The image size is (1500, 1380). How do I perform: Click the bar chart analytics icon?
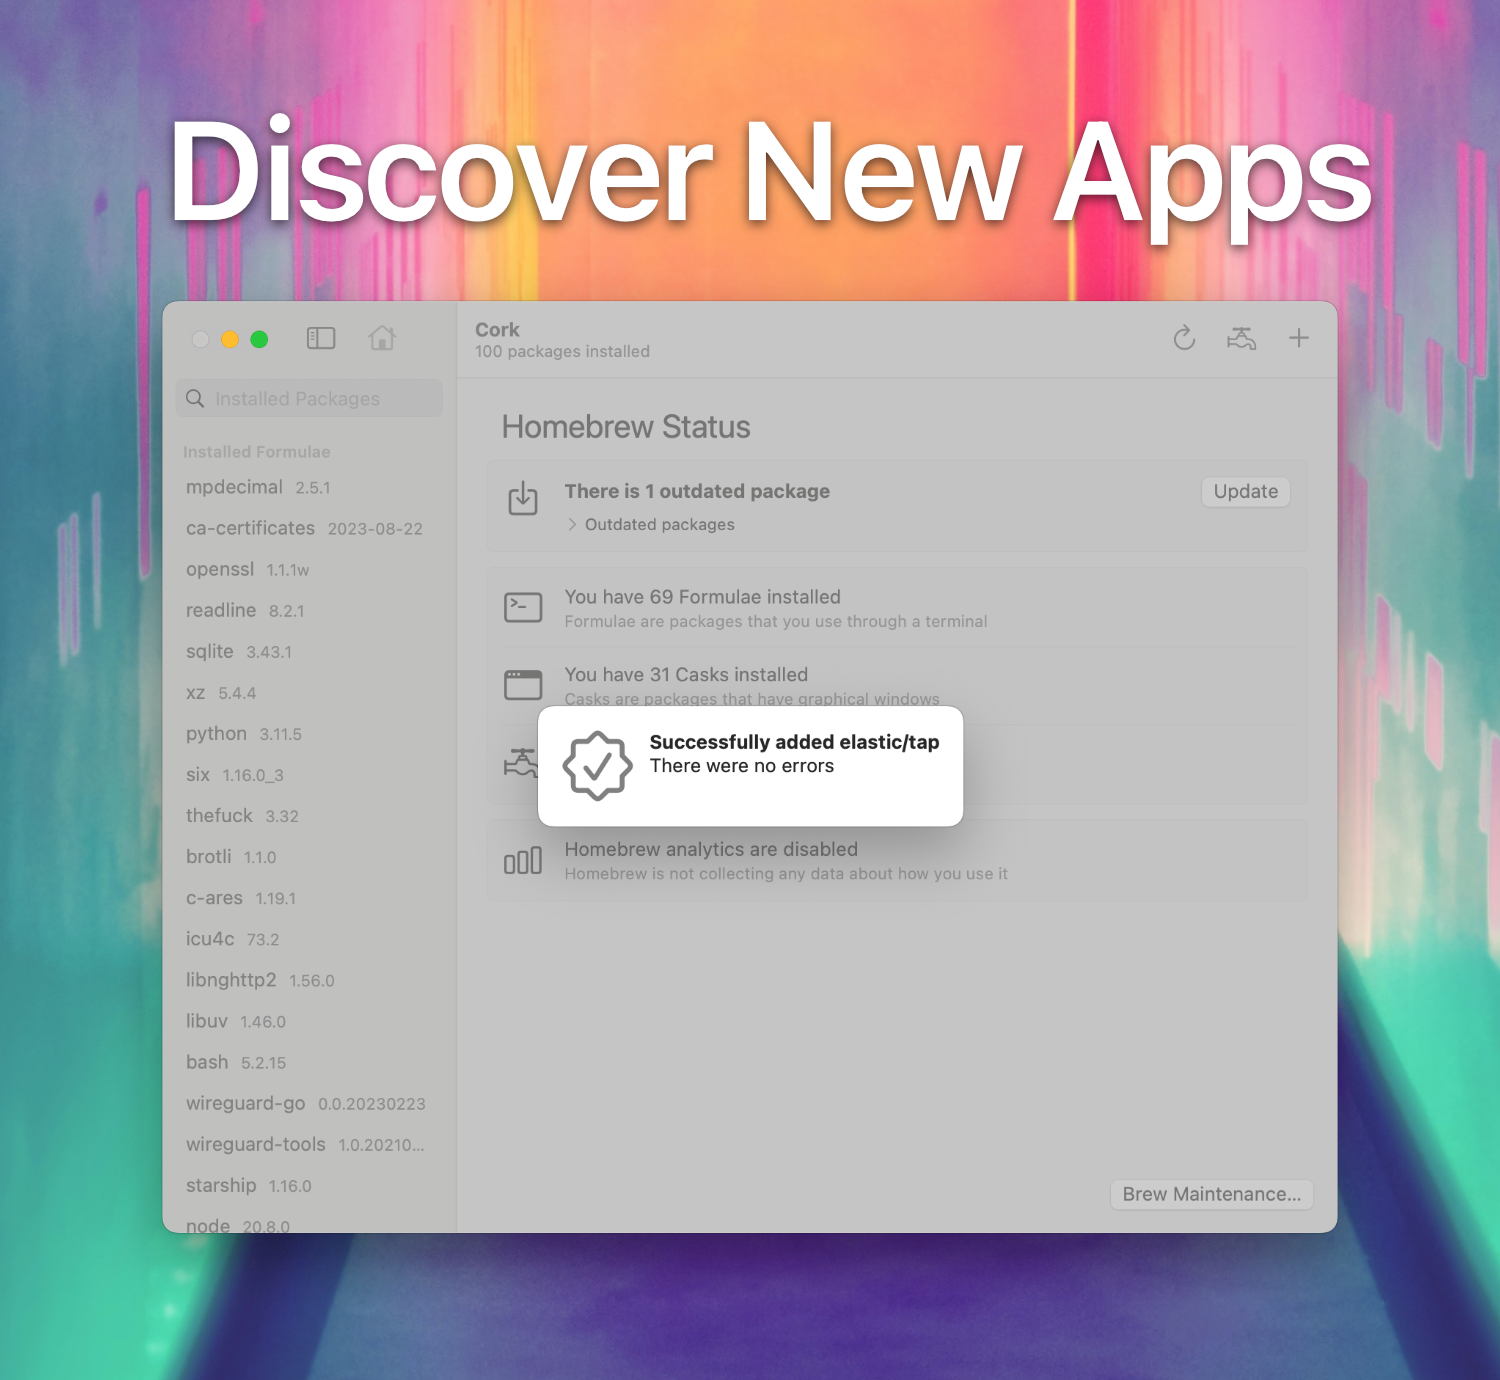523,860
